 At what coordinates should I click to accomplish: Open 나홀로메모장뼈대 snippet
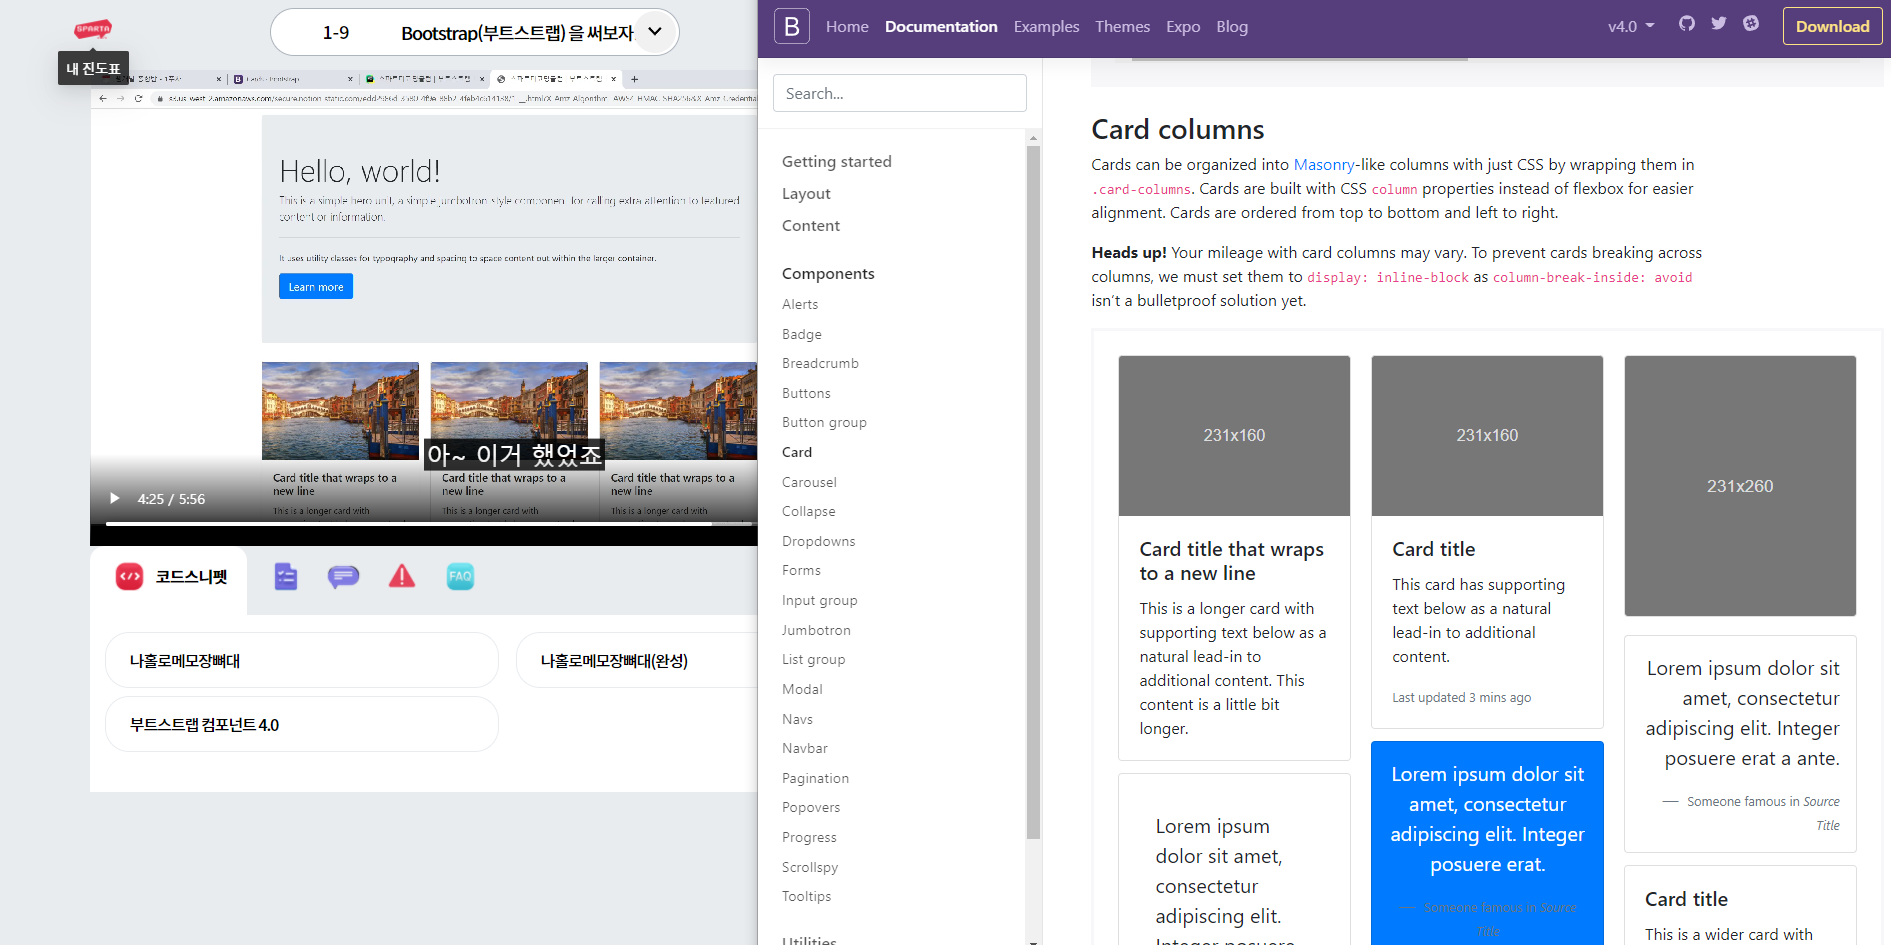302,660
